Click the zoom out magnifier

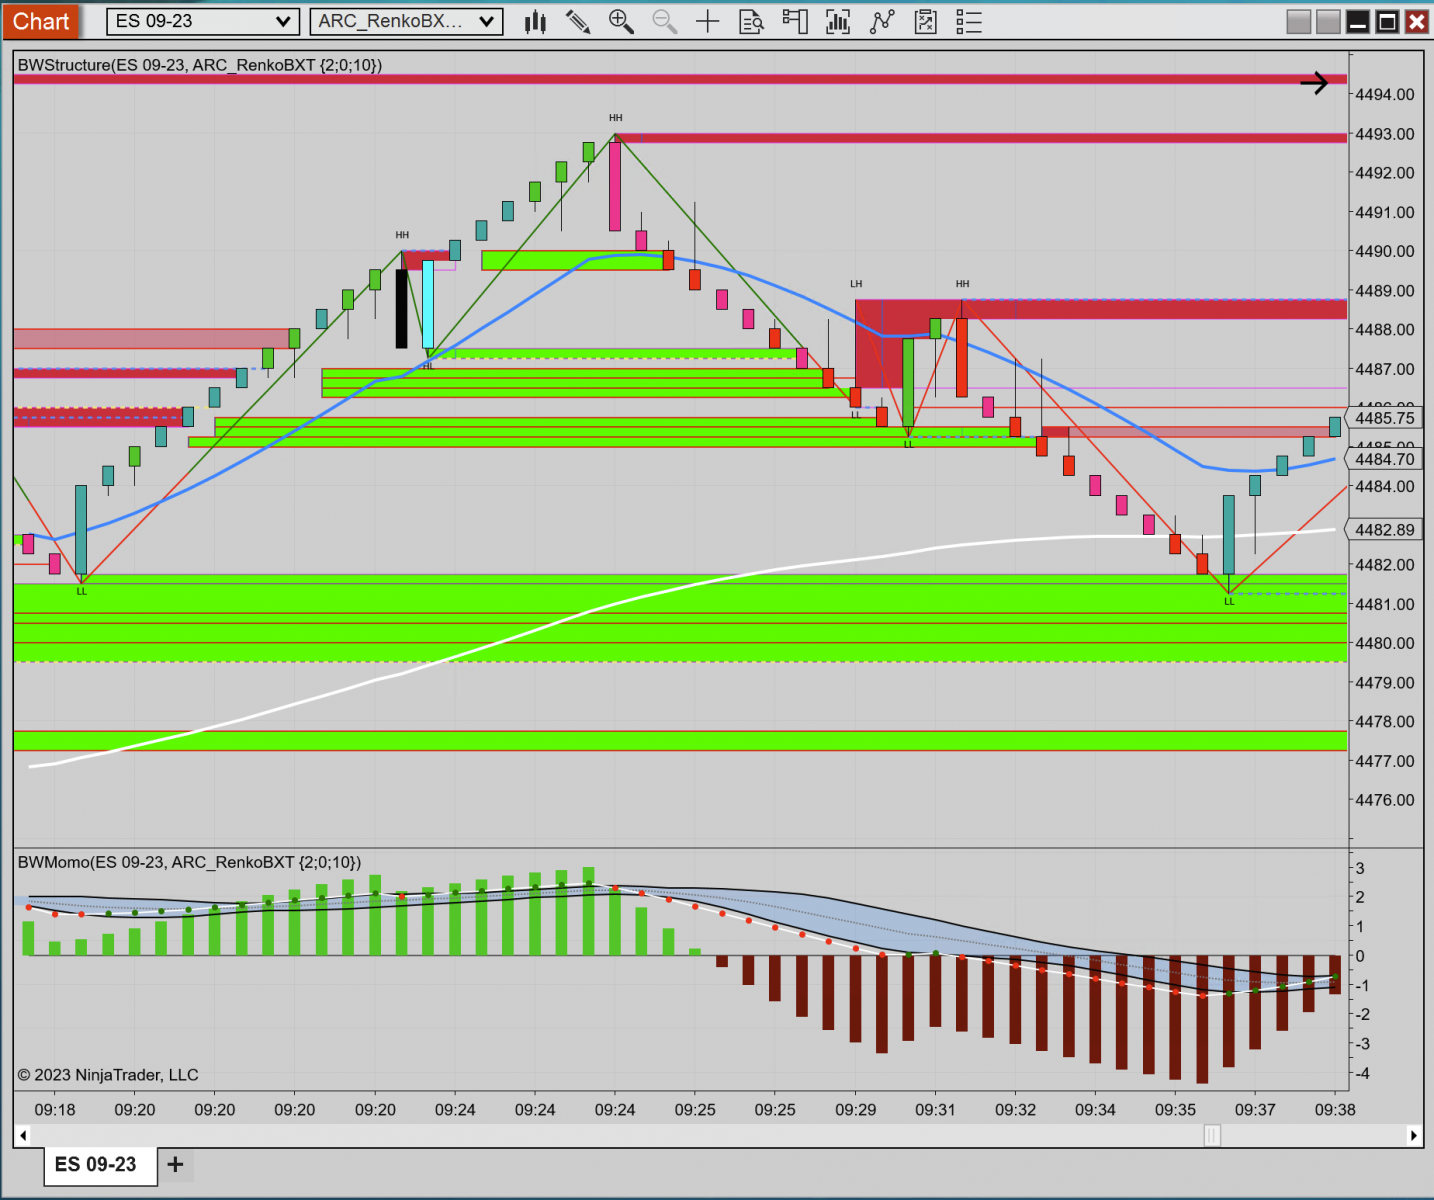665,22
